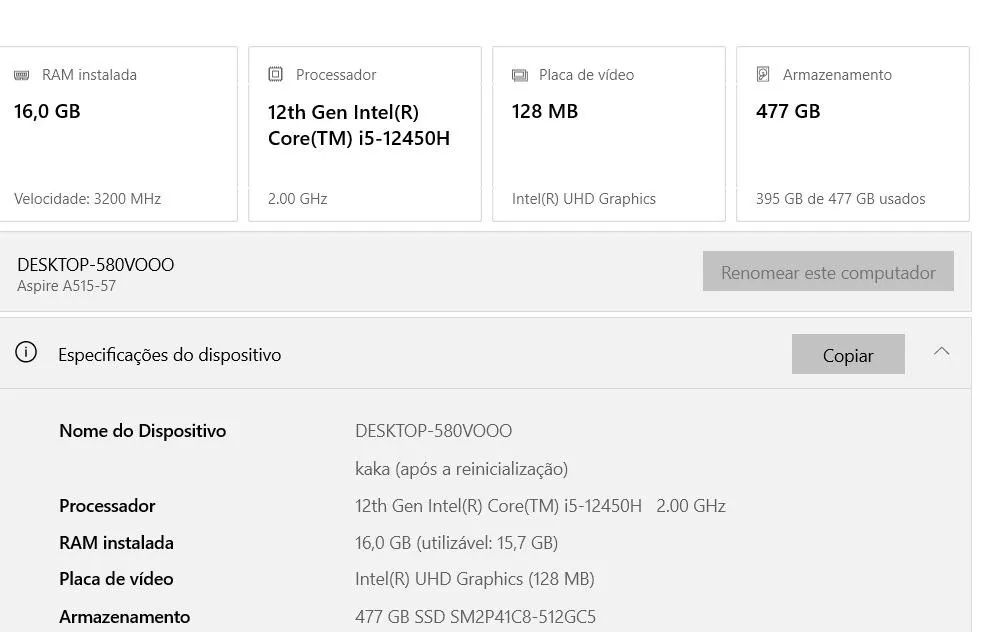Click 395 GB de 477 GB usados text
The height and width of the screenshot is (632, 987).
(x=840, y=199)
